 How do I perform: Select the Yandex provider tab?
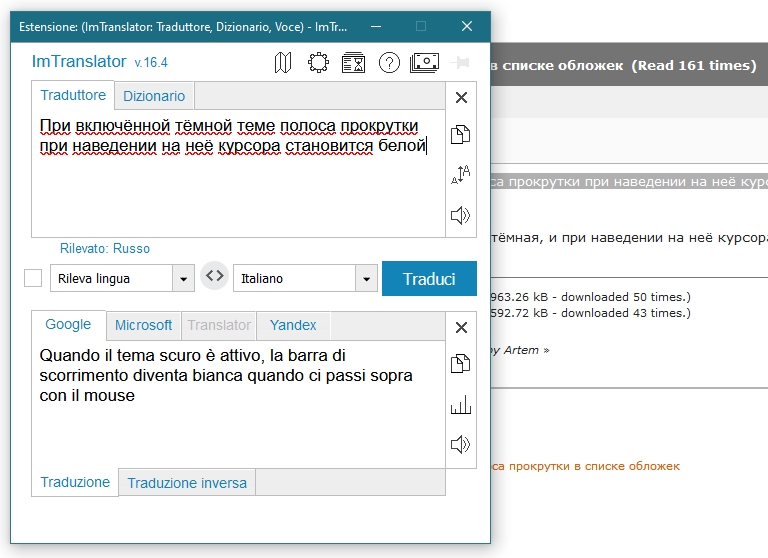[x=293, y=325]
